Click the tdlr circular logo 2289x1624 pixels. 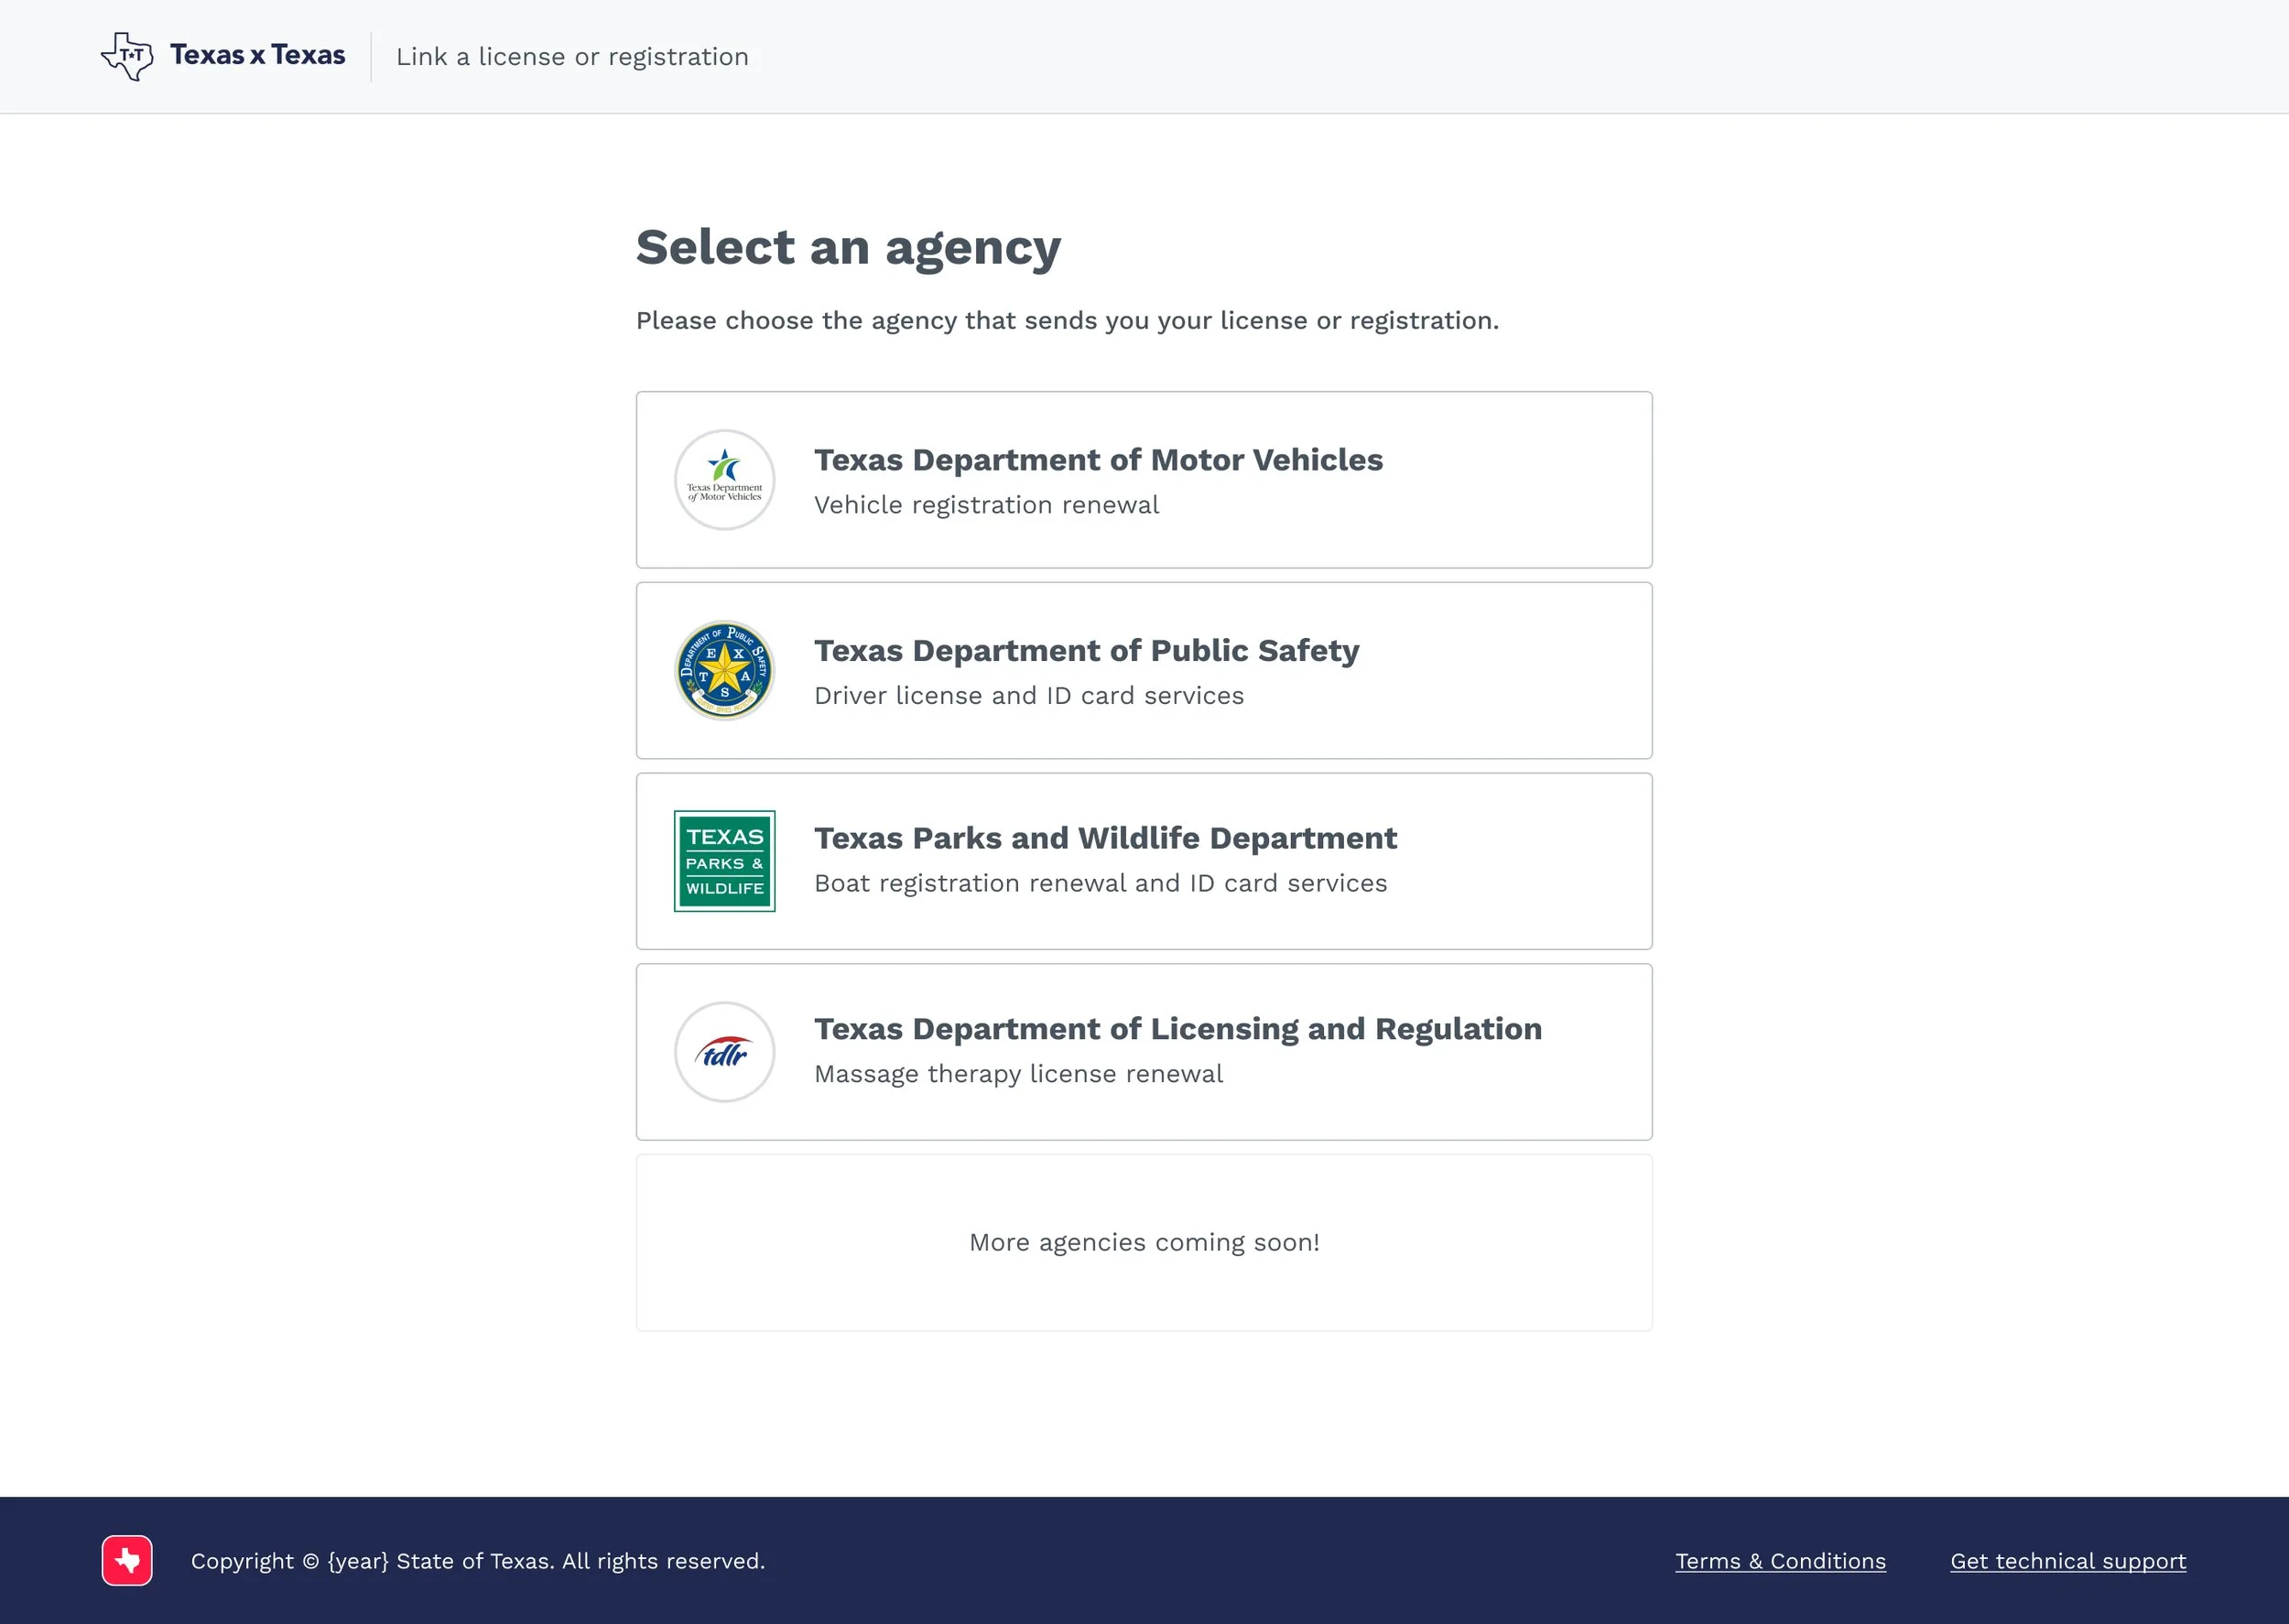tap(724, 1052)
